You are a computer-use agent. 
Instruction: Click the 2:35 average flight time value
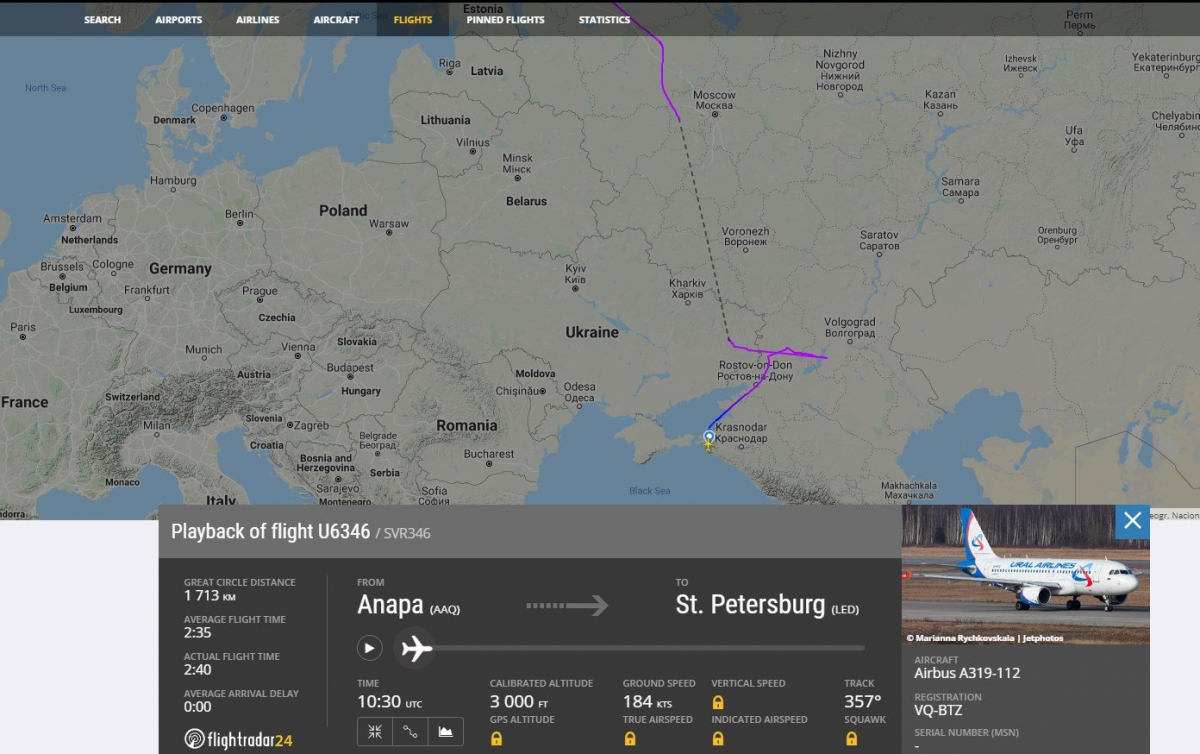[x=198, y=633]
